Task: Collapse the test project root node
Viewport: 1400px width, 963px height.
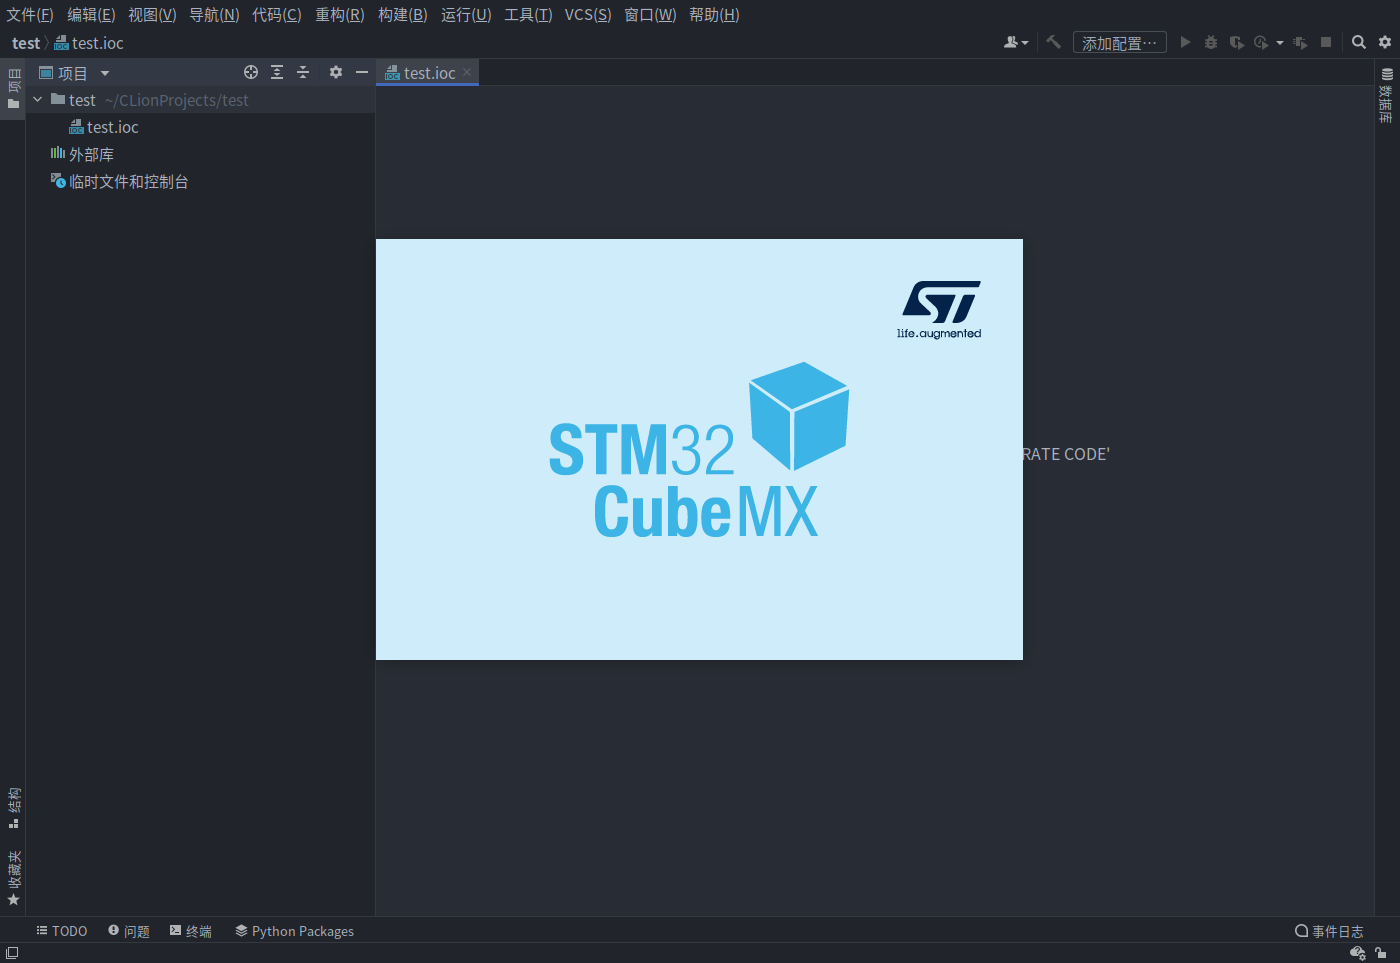Action: tap(38, 99)
